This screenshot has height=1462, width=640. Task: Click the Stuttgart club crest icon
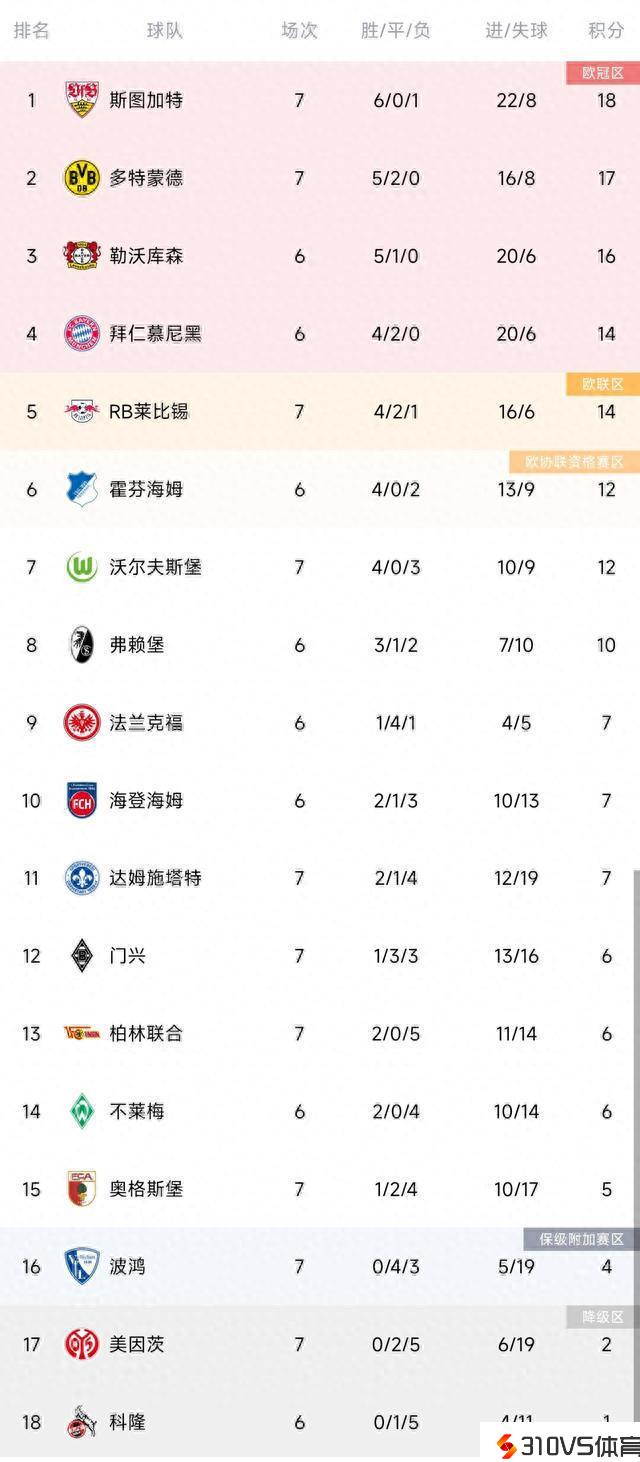tap(82, 100)
